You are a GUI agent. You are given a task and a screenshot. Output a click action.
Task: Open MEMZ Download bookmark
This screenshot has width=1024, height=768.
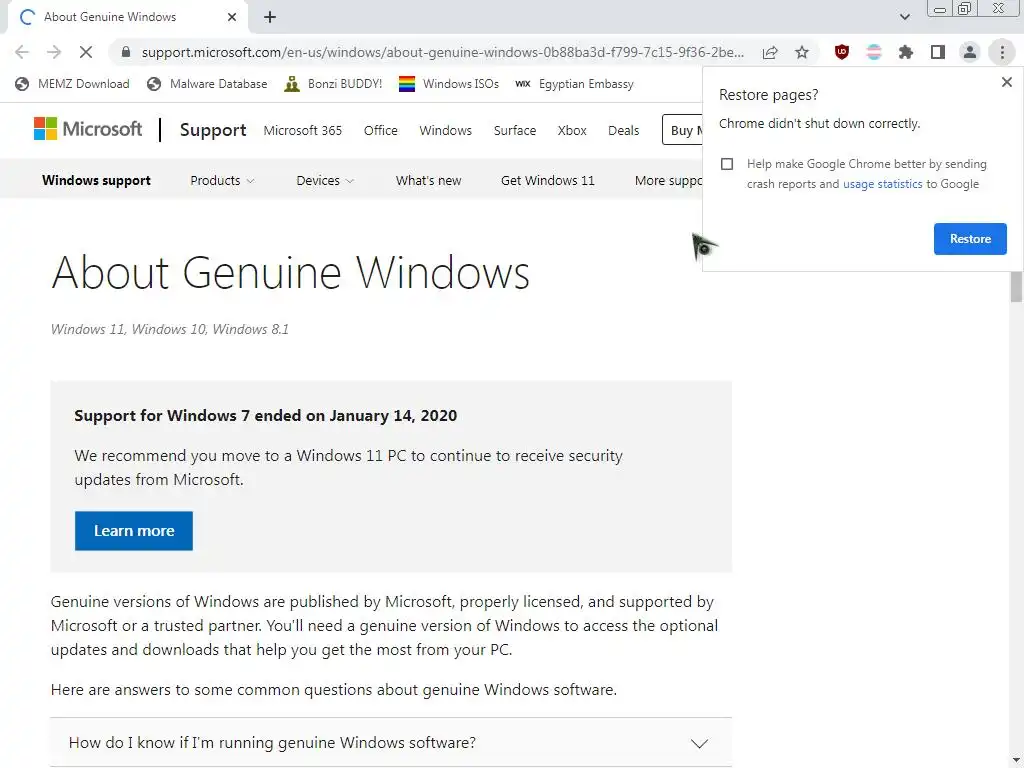(x=72, y=84)
